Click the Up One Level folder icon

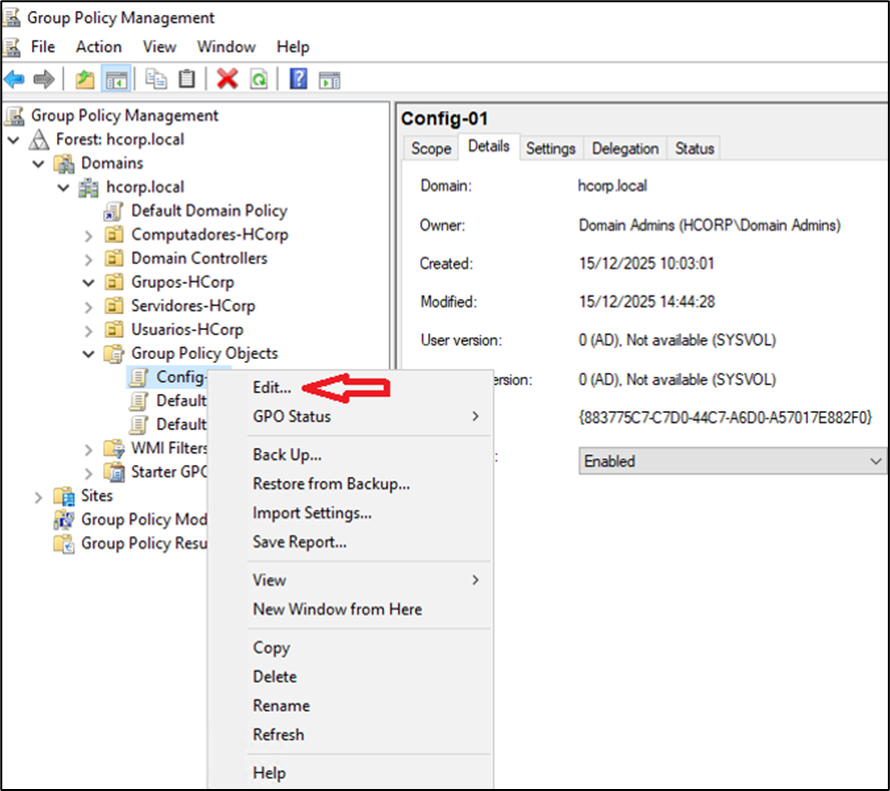click(x=85, y=79)
